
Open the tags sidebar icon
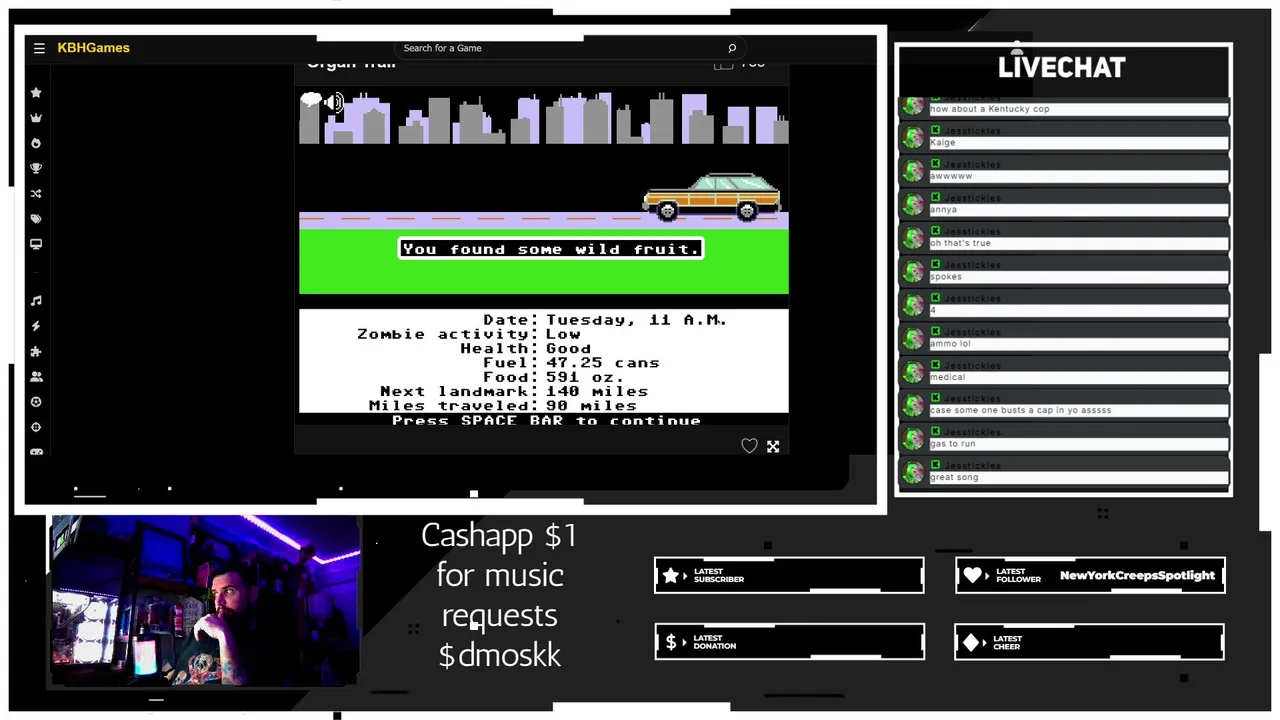coord(36,219)
